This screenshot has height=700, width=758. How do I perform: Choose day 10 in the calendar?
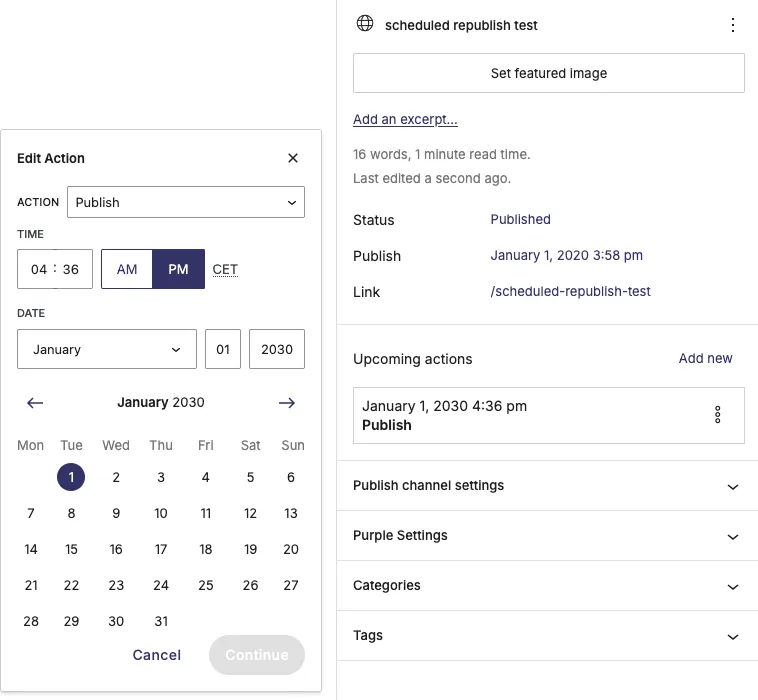pos(161,513)
